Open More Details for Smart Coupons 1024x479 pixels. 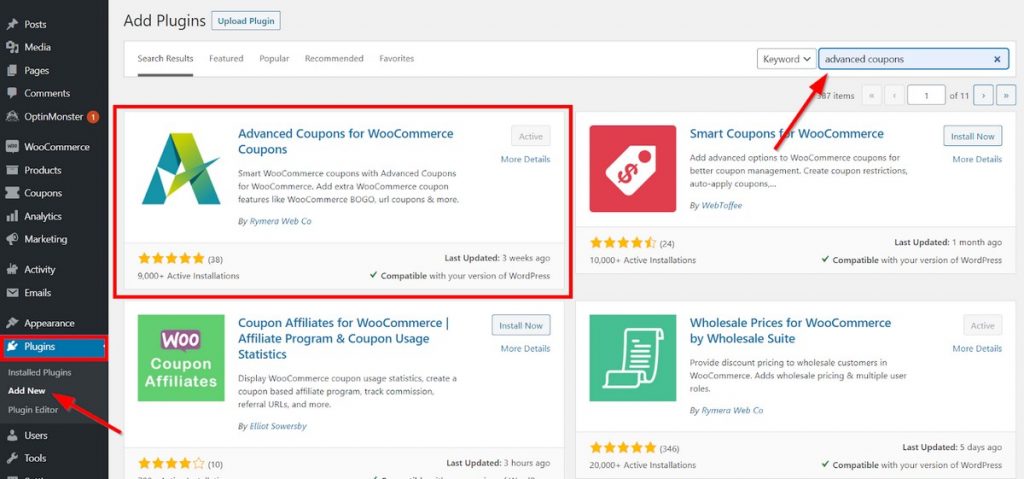[977, 159]
